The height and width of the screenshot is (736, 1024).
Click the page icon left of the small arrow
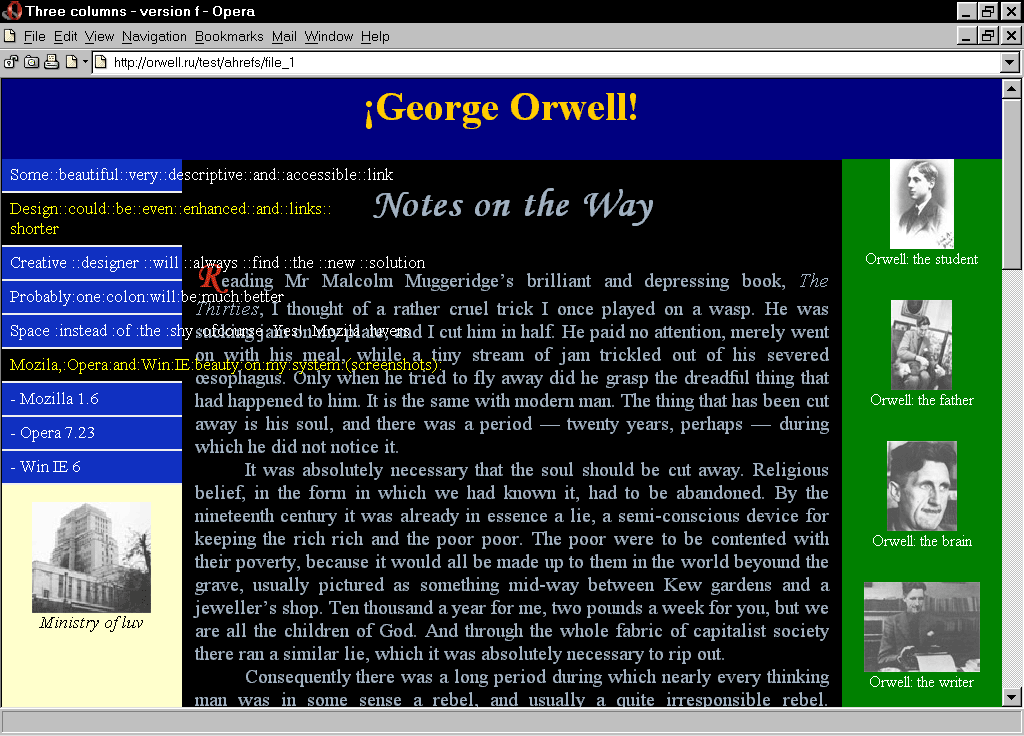71,62
